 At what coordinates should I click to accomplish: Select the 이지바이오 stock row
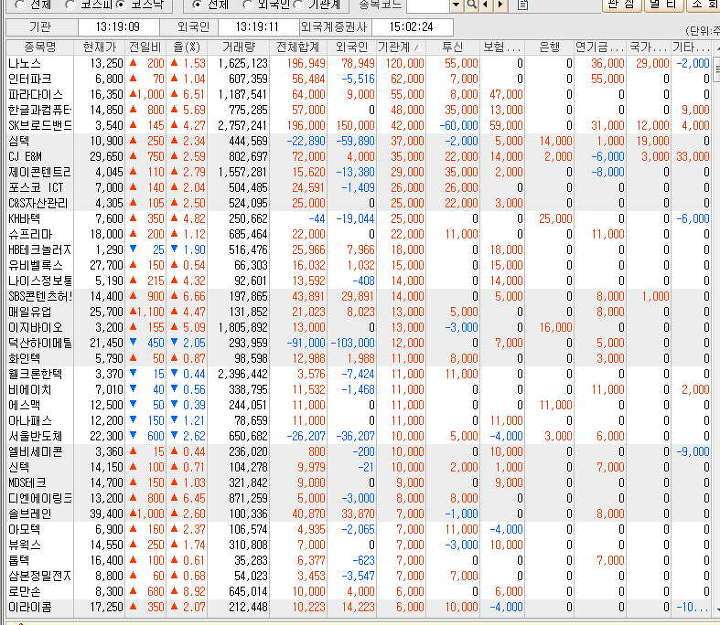360,327
